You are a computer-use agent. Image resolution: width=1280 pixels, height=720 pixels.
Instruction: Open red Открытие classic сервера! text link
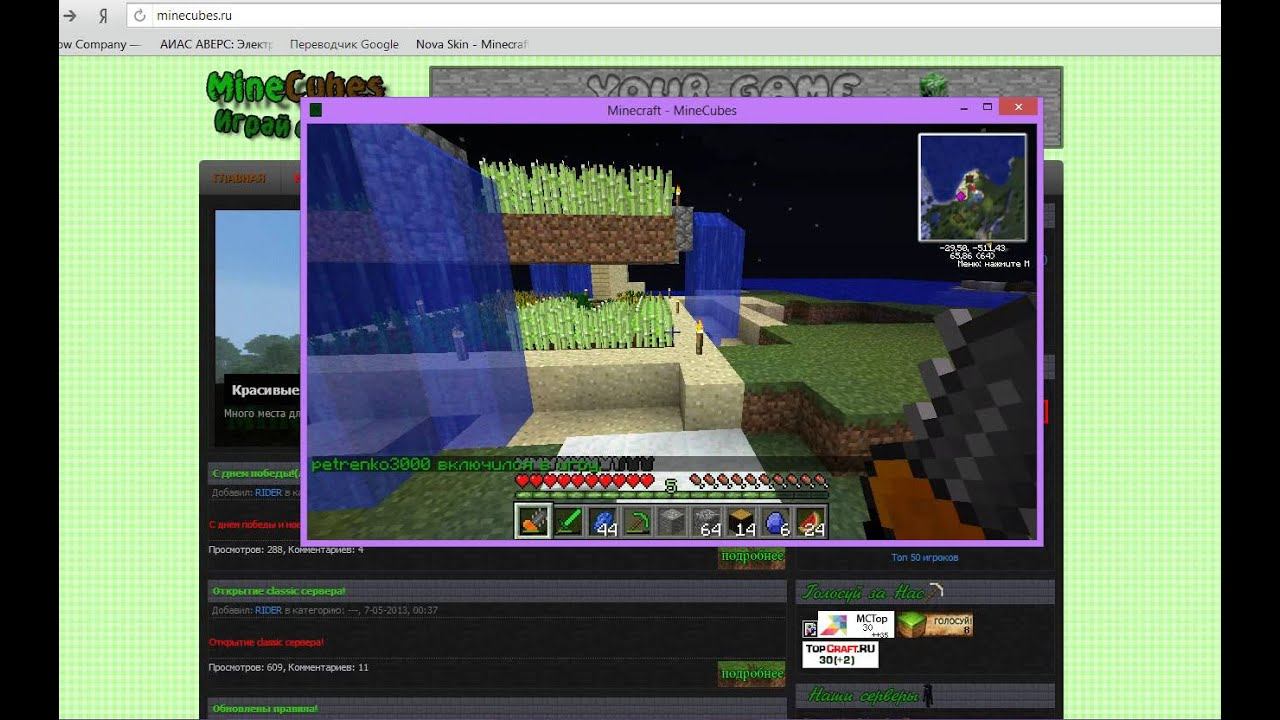click(266, 641)
